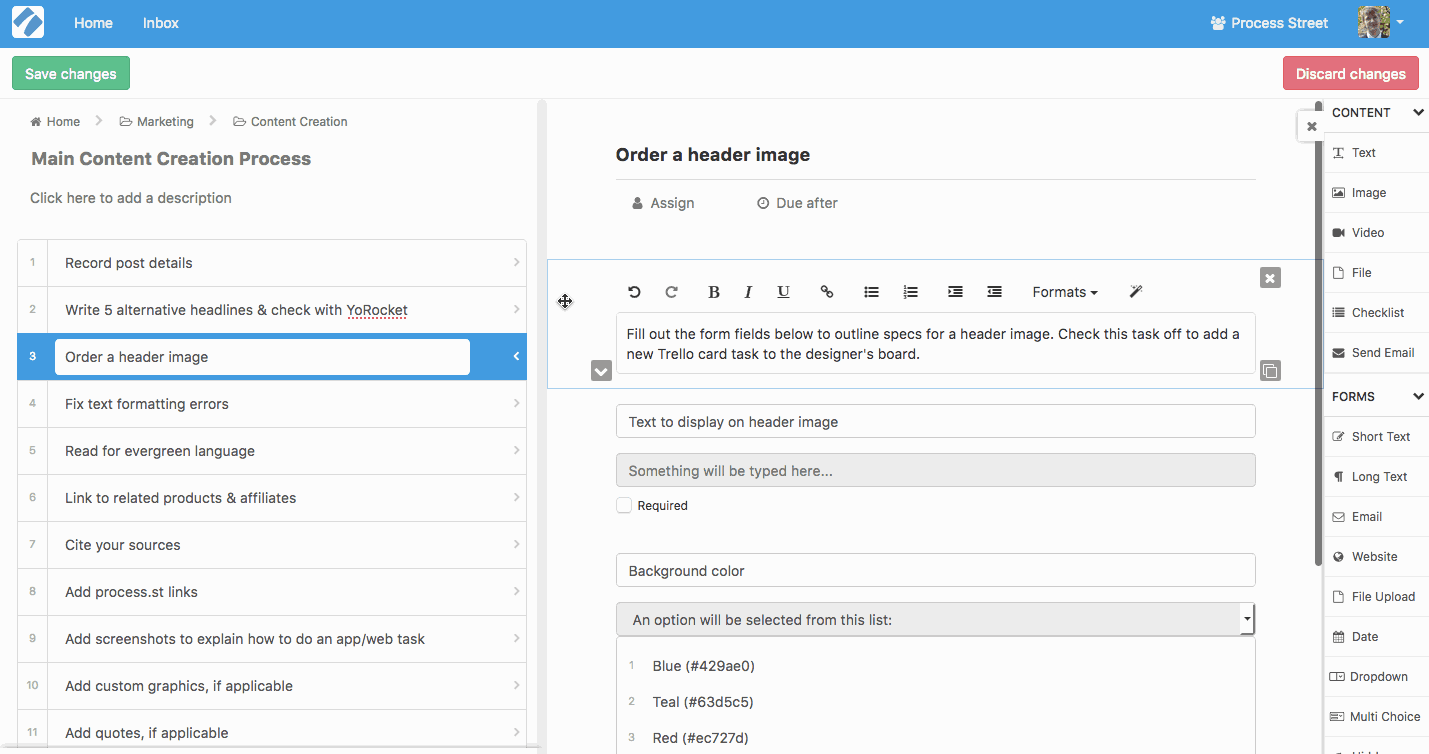
Task: Open the Inbox page
Action: point(160,23)
